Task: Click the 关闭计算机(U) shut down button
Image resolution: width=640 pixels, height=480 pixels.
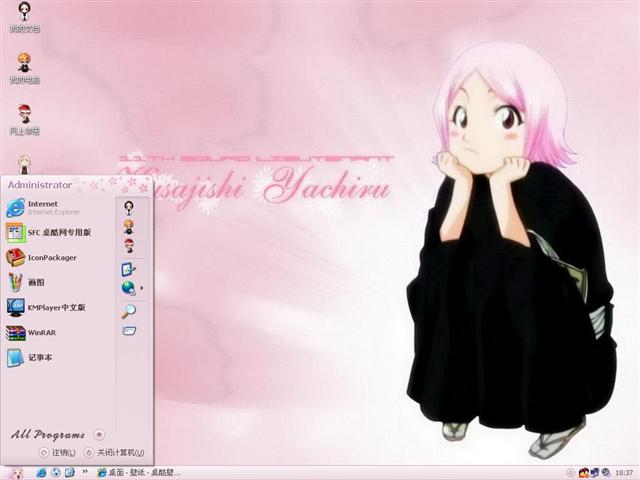Action: coord(114,453)
